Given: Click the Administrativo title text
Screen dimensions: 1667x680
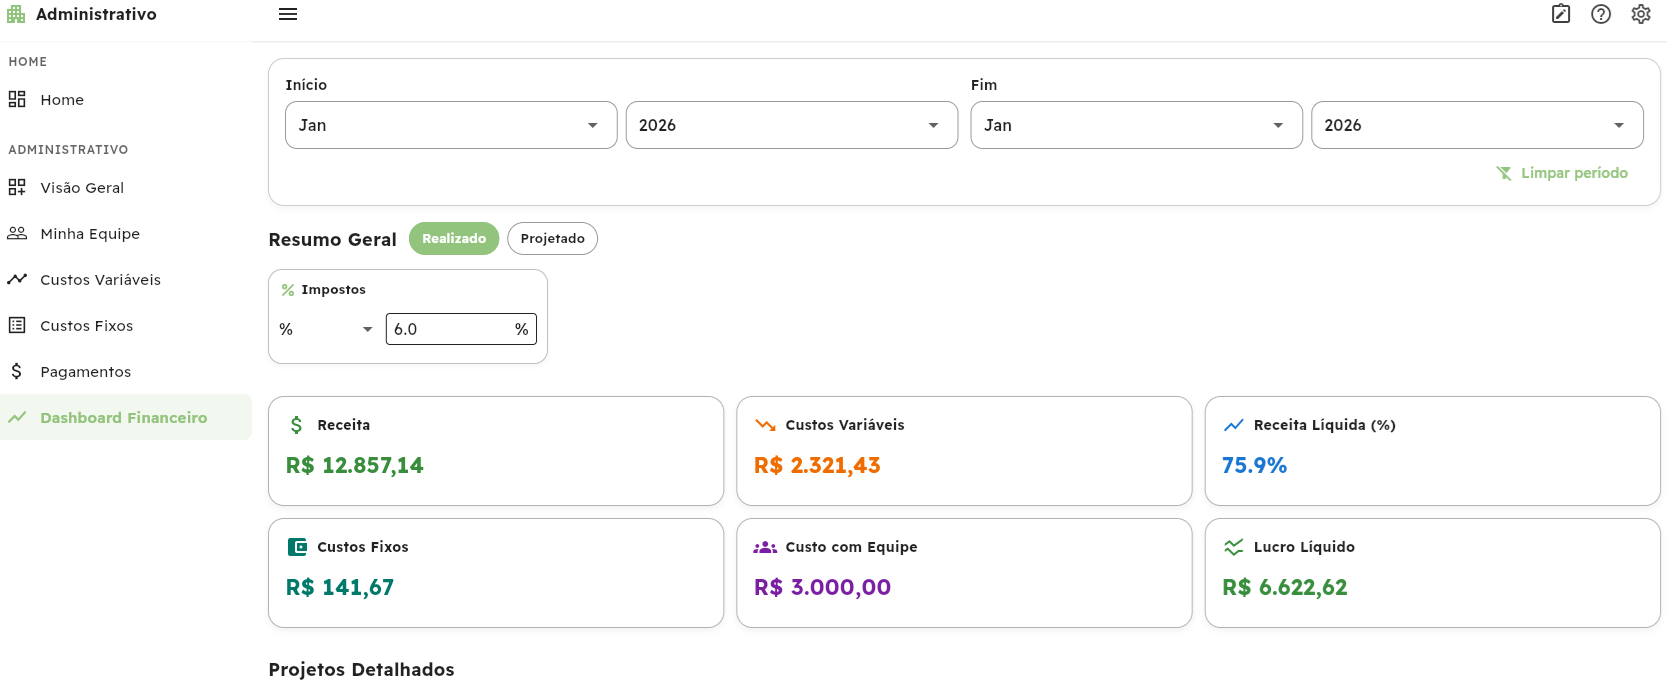Looking at the screenshot, I should 96,14.
